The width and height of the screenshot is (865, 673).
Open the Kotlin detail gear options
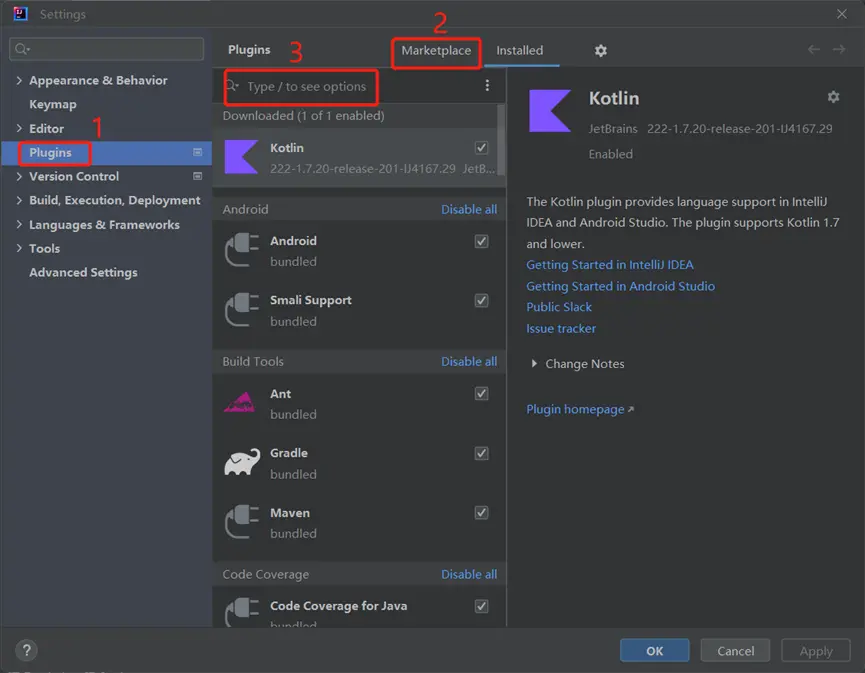pyautogui.click(x=833, y=97)
